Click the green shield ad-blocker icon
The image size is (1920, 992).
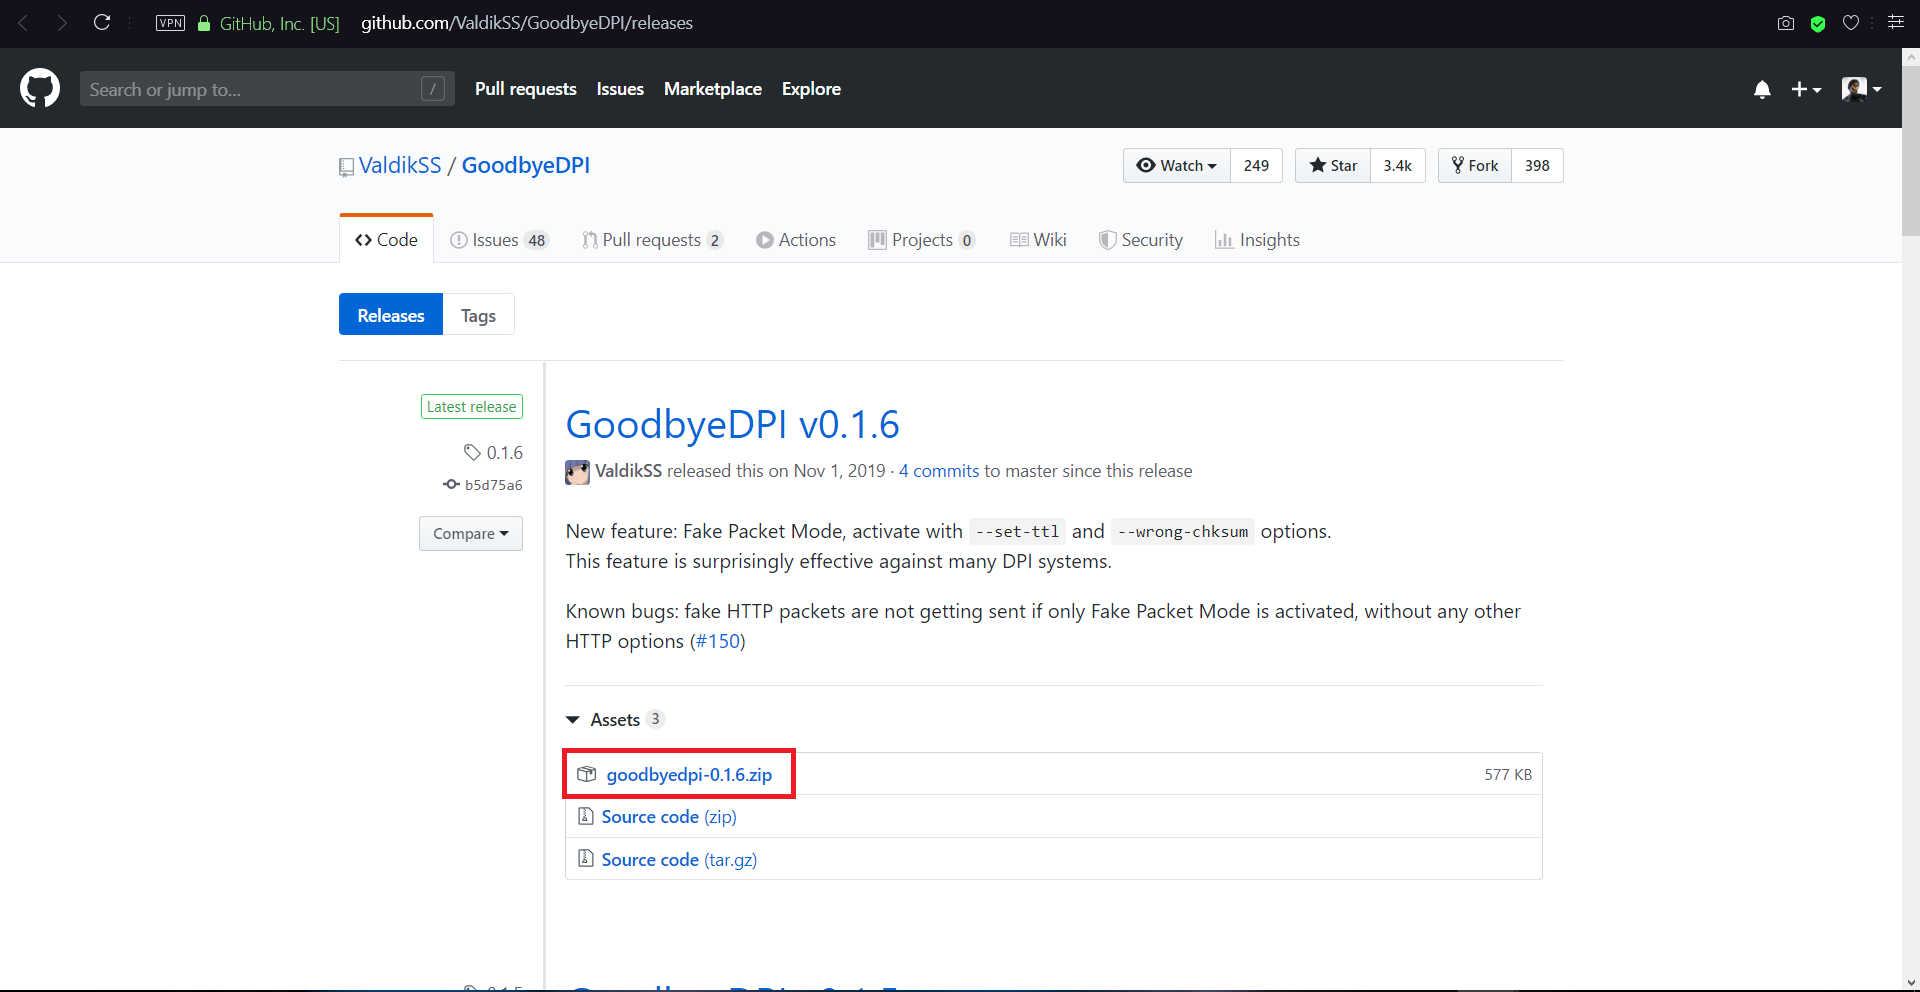coord(1818,23)
